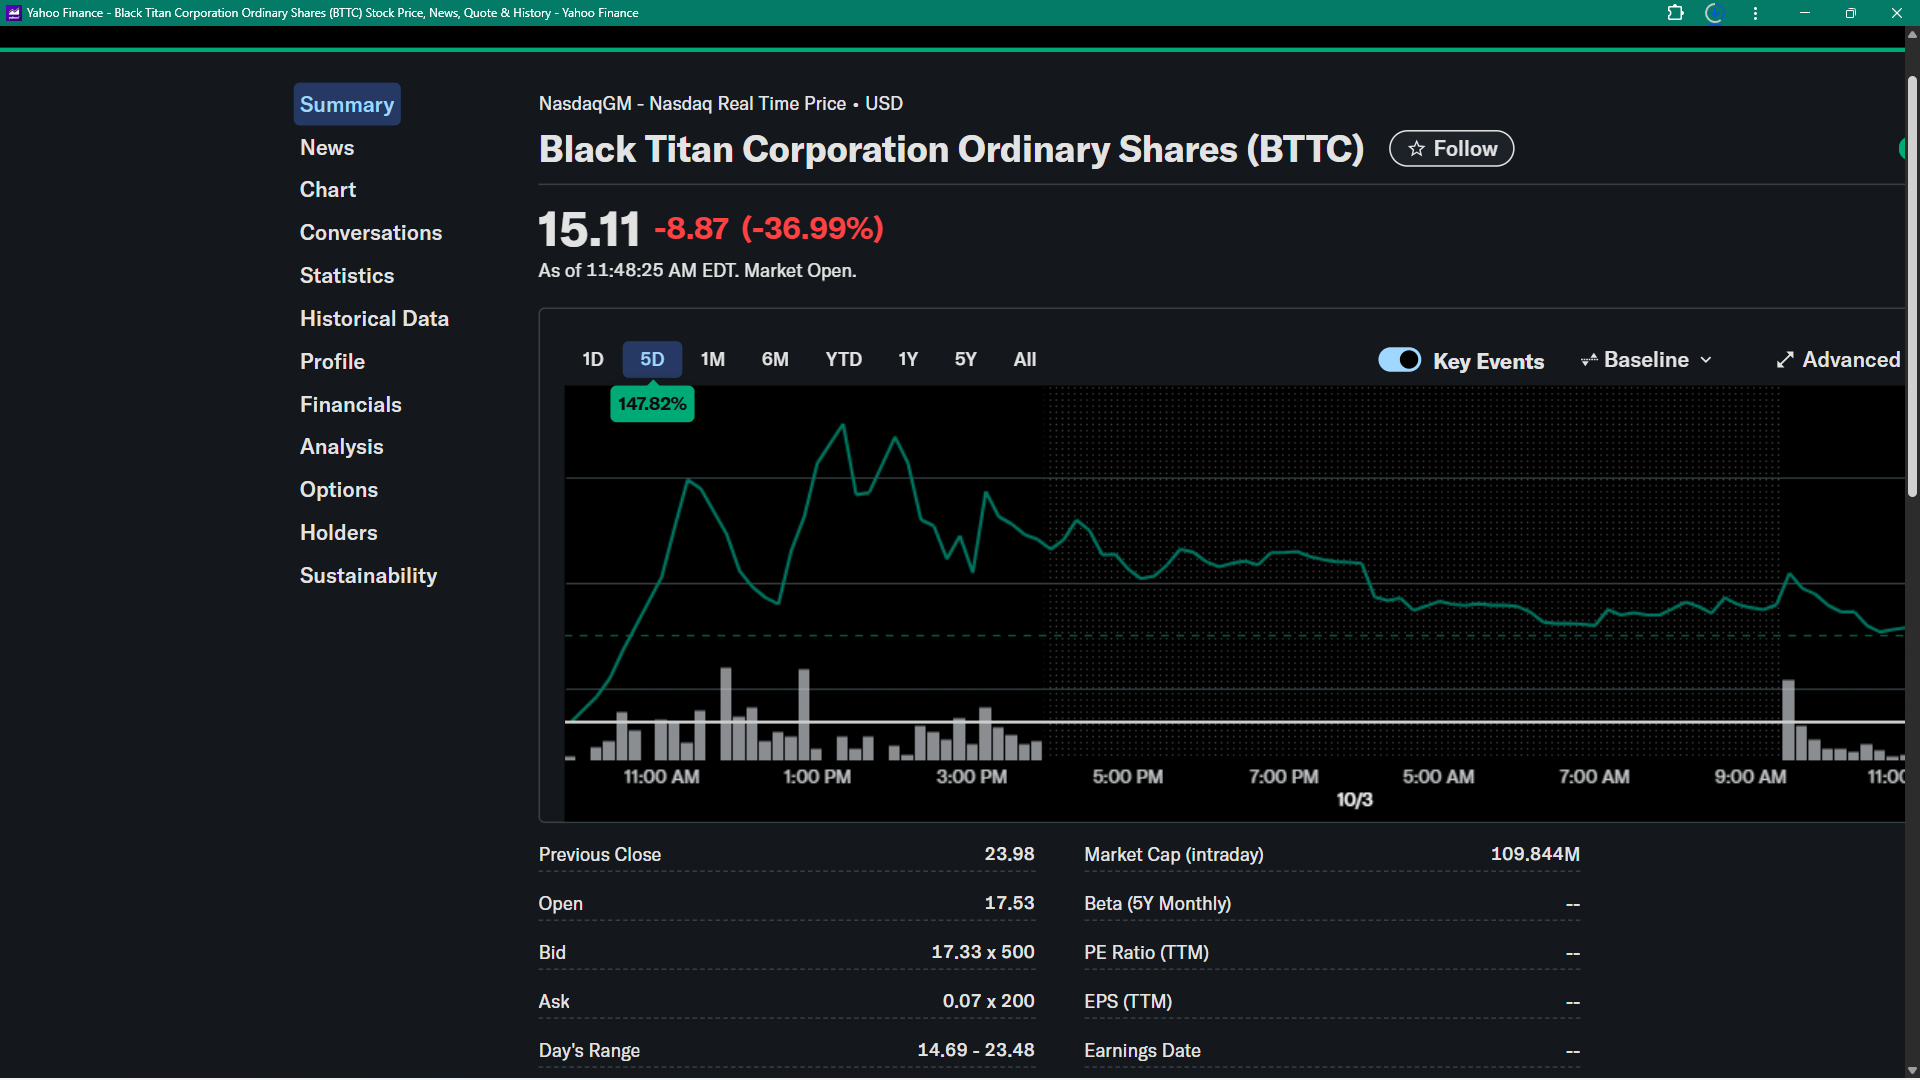The width and height of the screenshot is (1920, 1080).
Task: Select the 1M chart range
Action: [712, 360]
